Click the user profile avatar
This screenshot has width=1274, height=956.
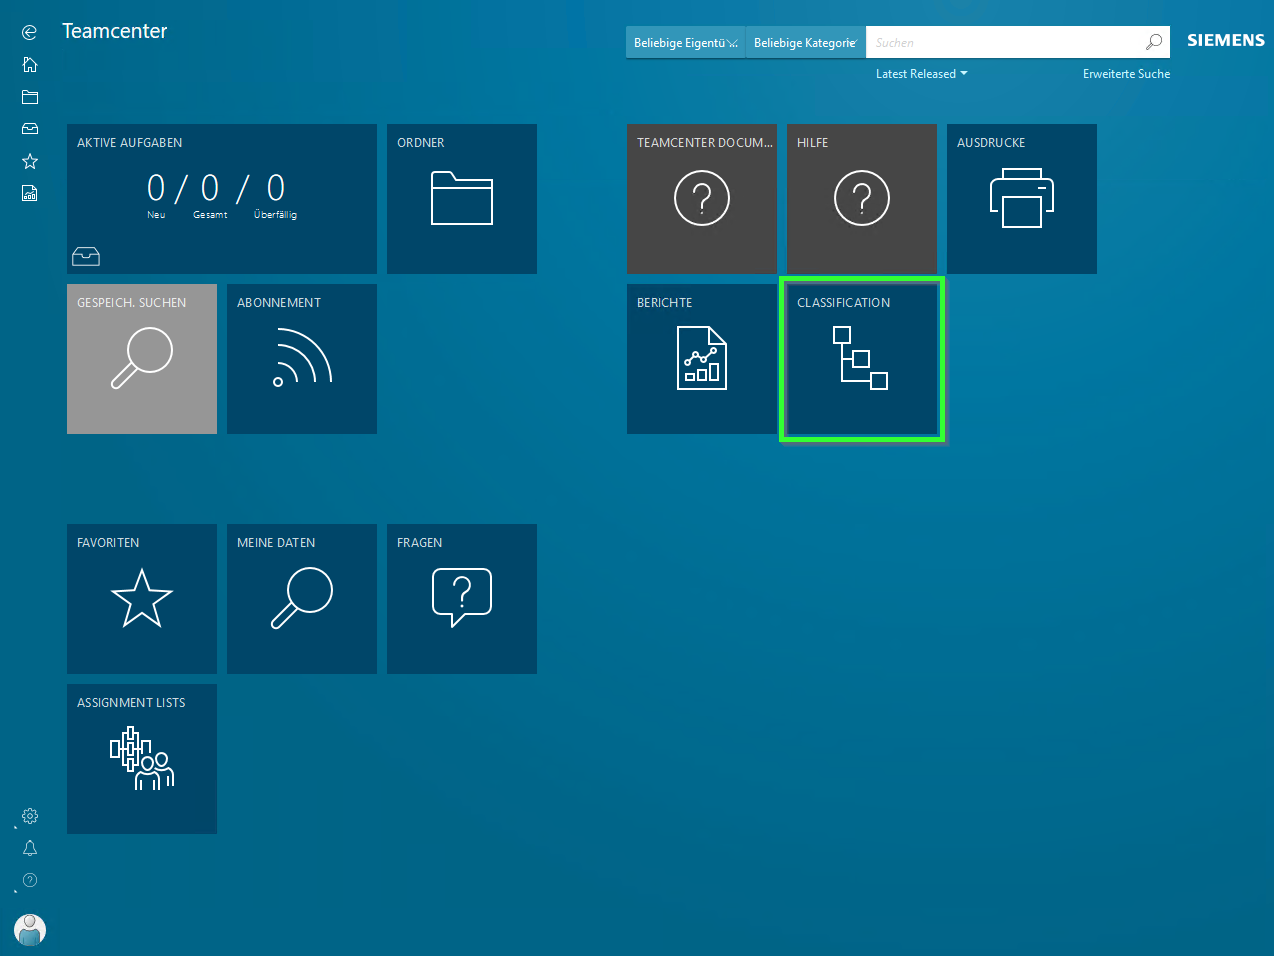(30, 929)
